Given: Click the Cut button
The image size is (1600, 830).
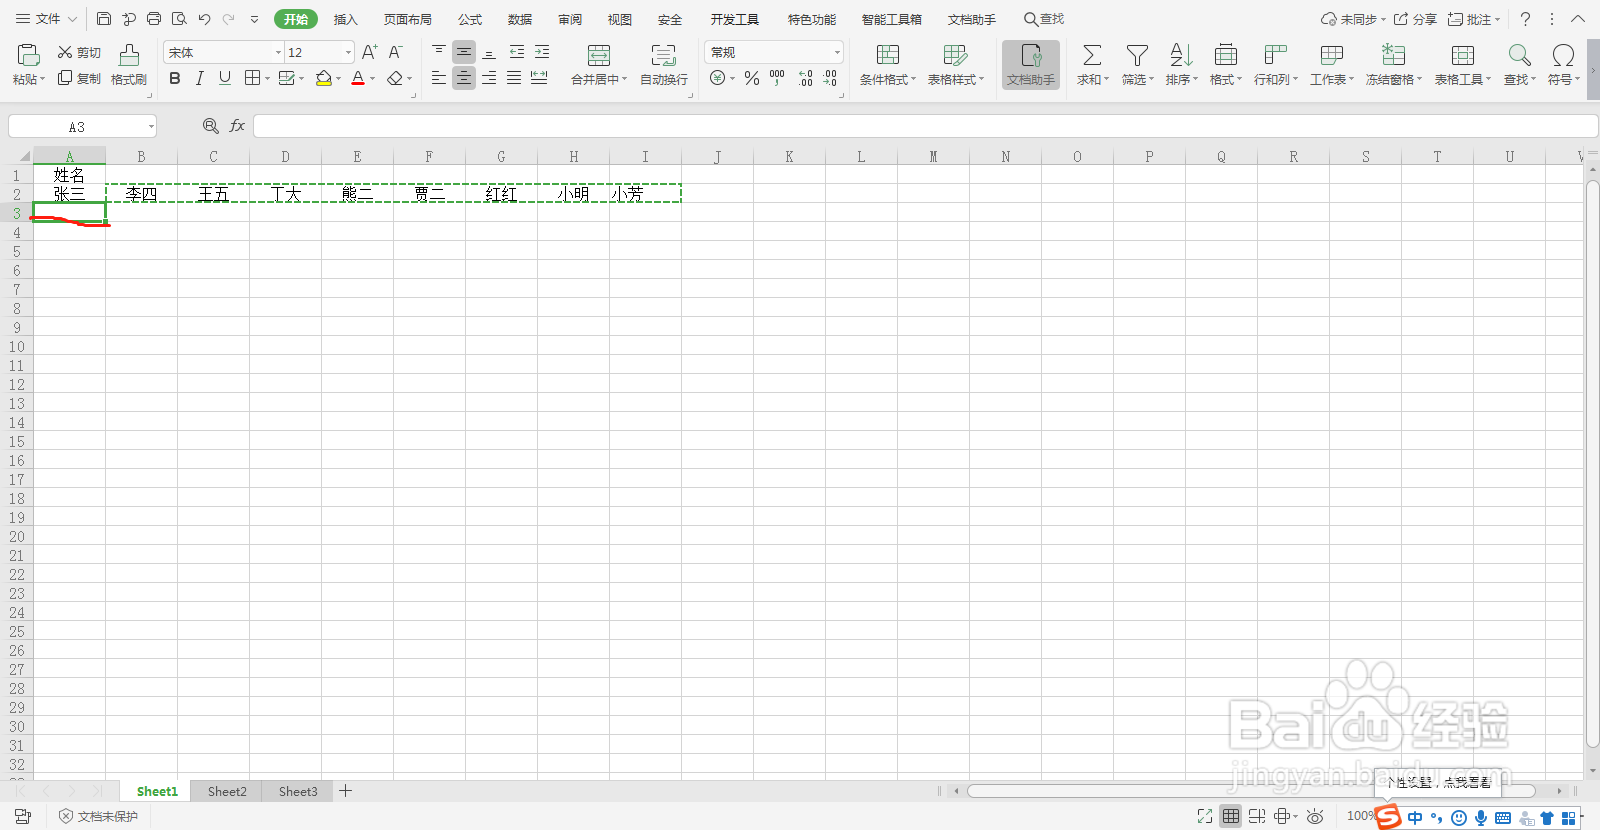Looking at the screenshot, I should click(79, 52).
